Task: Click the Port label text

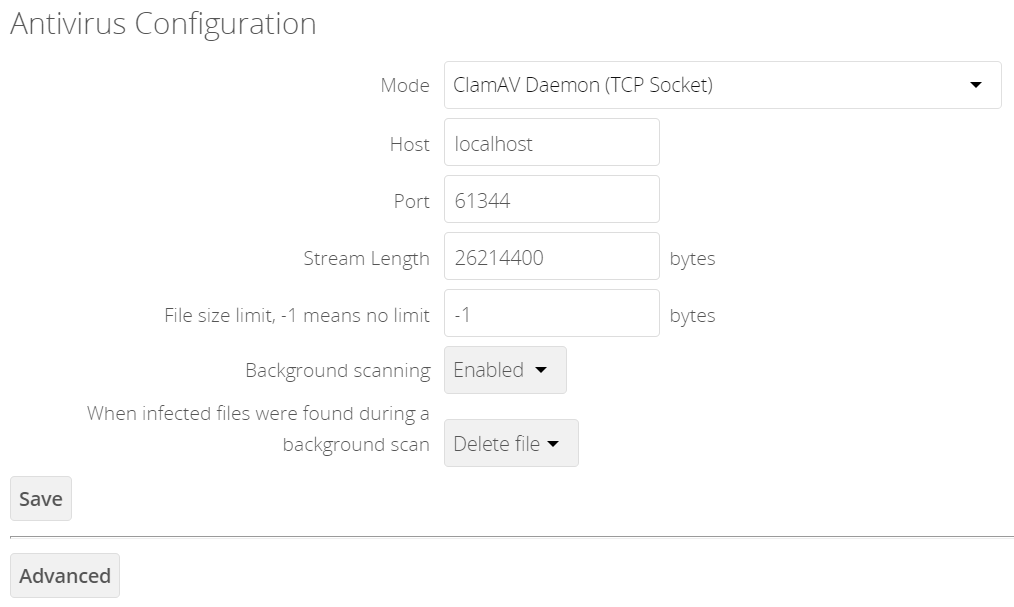Action: [411, 201]
